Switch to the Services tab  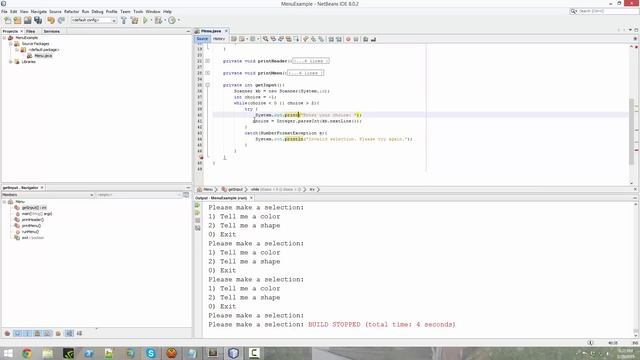[51, 31]
